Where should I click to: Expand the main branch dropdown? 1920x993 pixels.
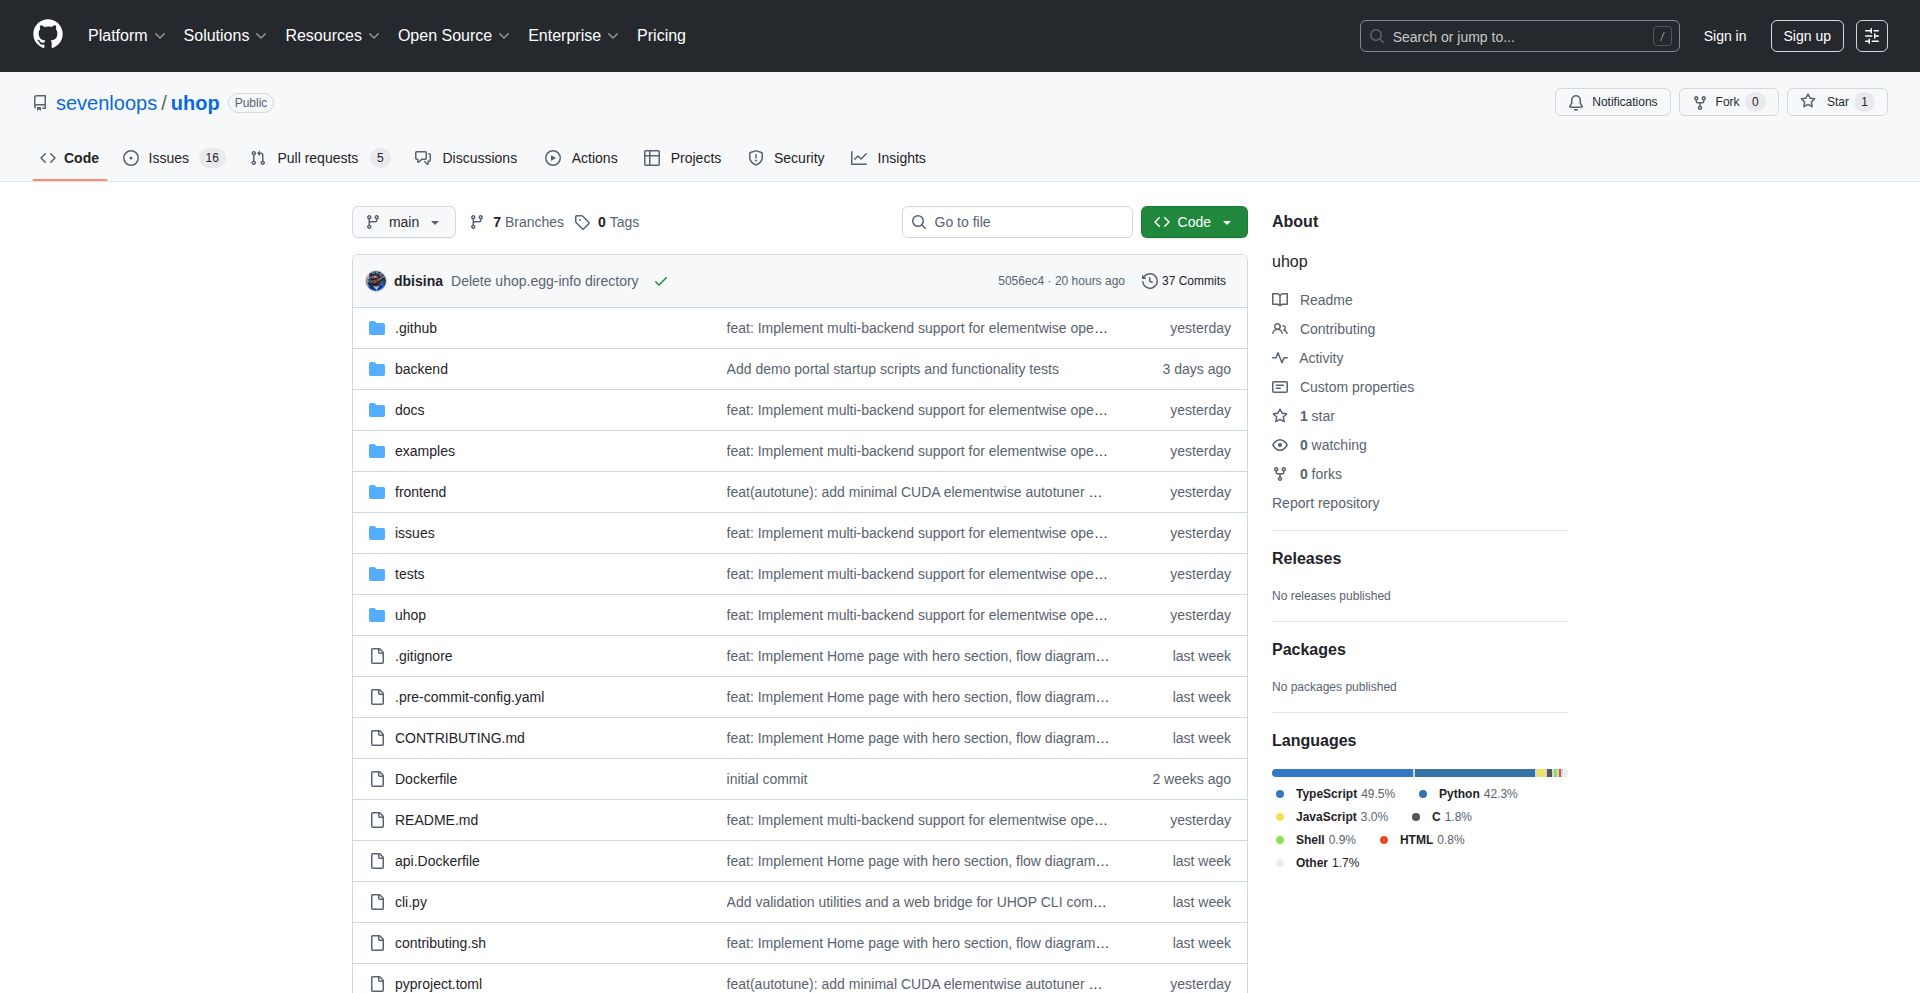click(403, 222)
